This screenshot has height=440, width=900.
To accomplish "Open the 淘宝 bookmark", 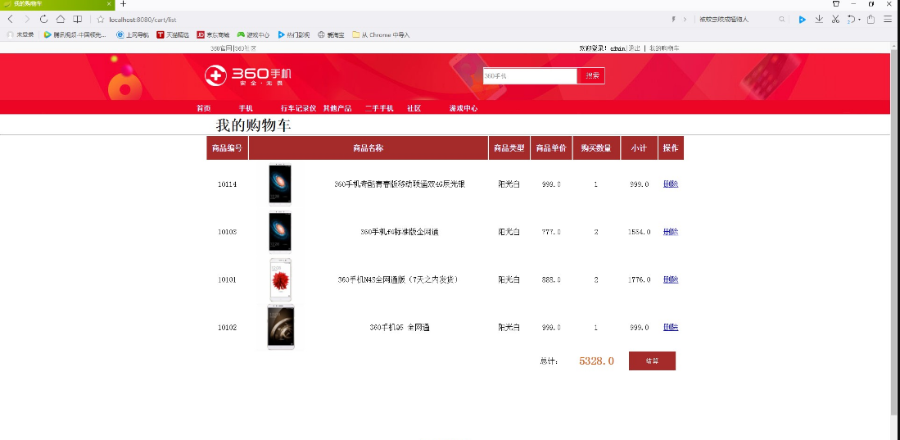I will [331, 35].
